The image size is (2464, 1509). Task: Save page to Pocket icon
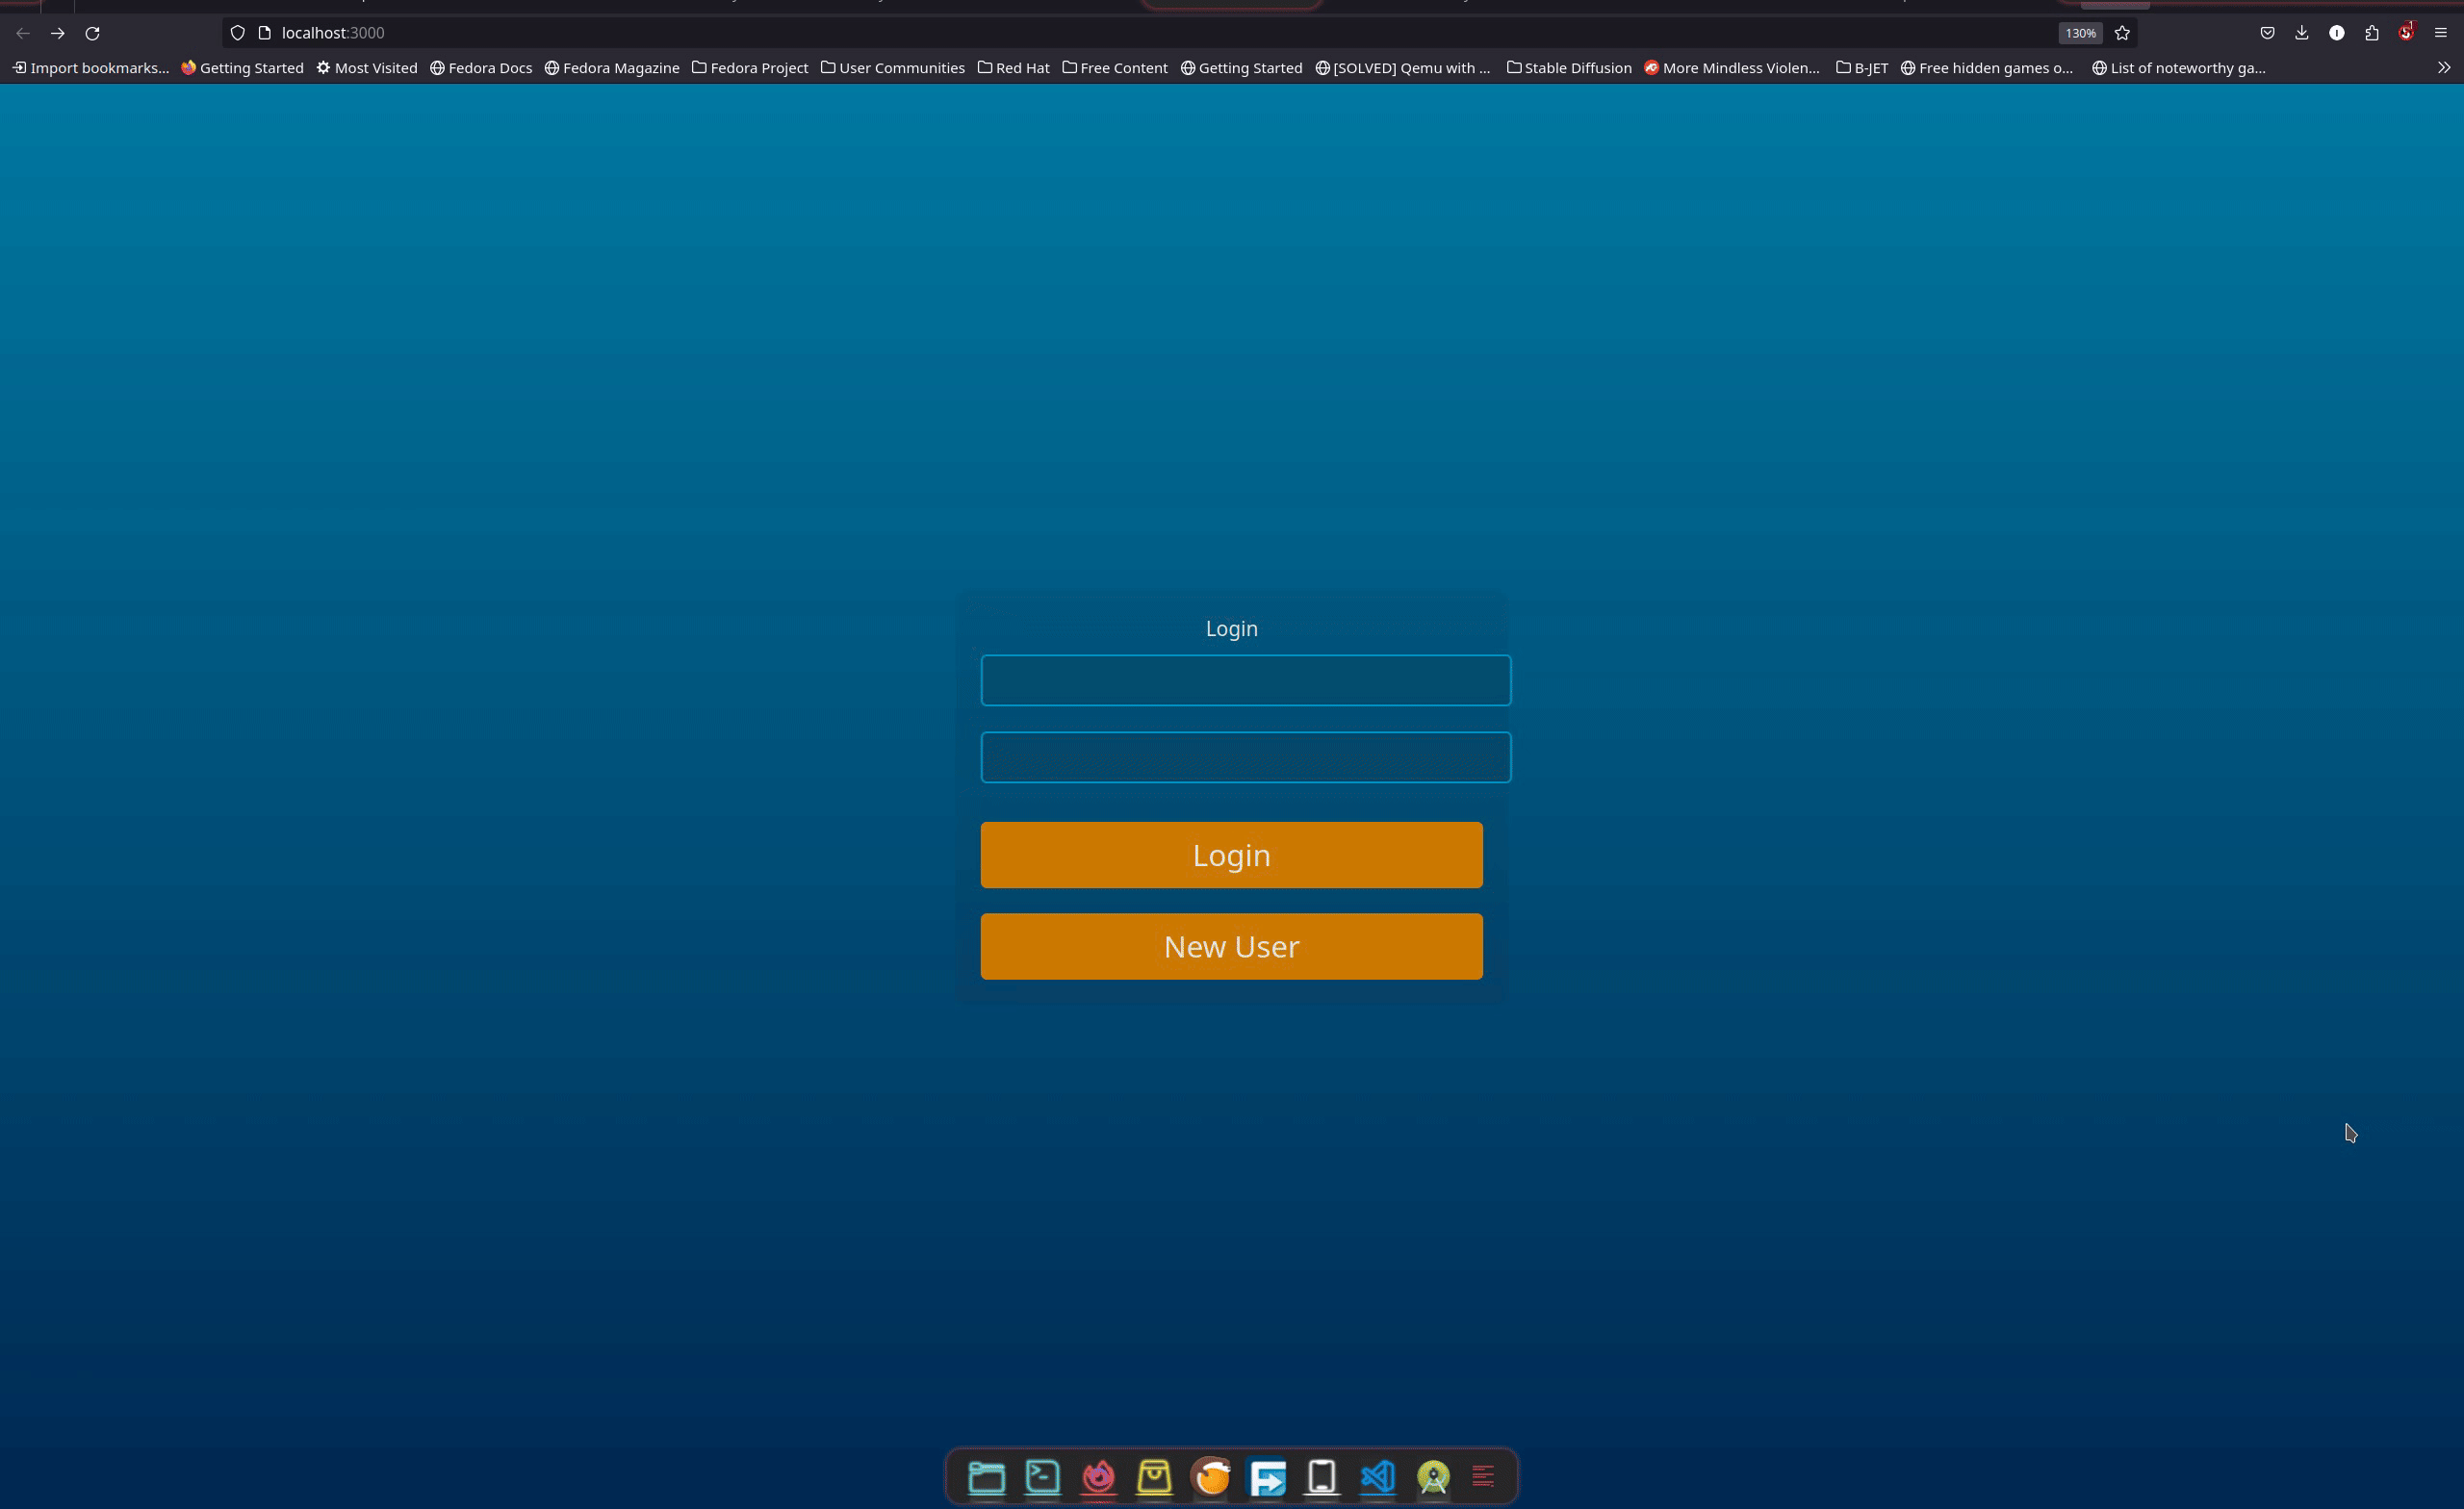pyautogui.click(x=2267, y=33)
